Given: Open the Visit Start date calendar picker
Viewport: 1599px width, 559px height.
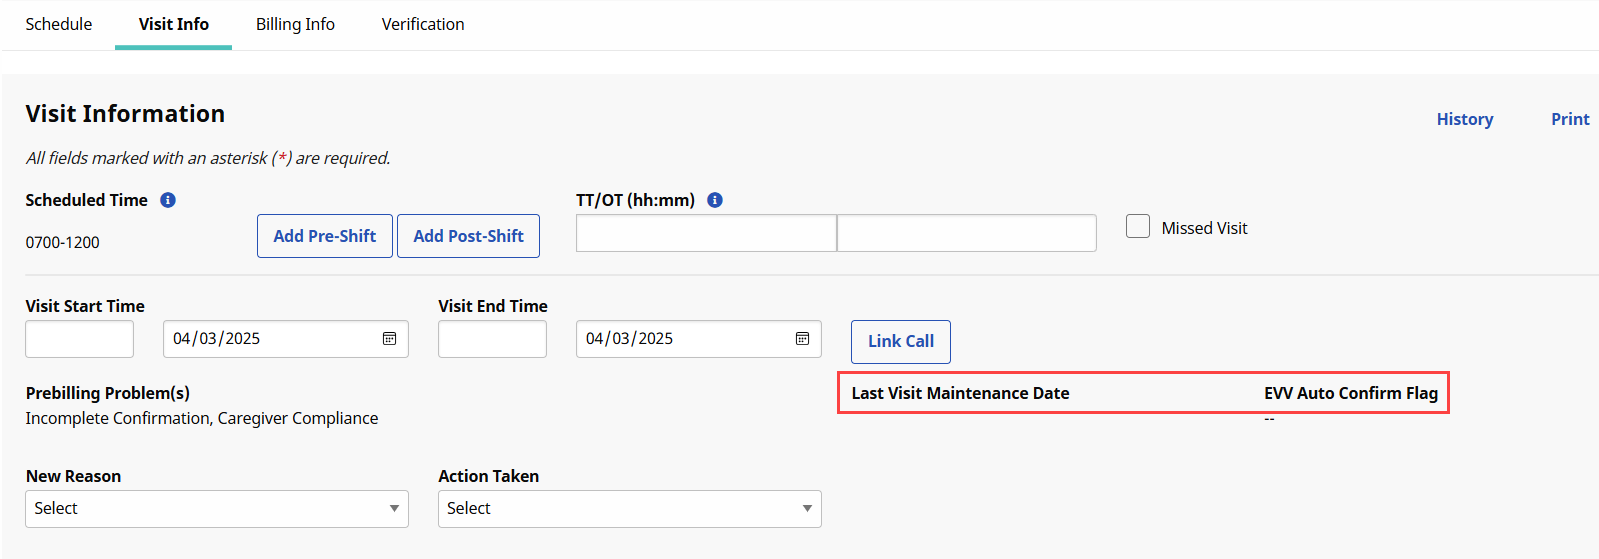Looking at the screenshot, I should tap(389, 339).
